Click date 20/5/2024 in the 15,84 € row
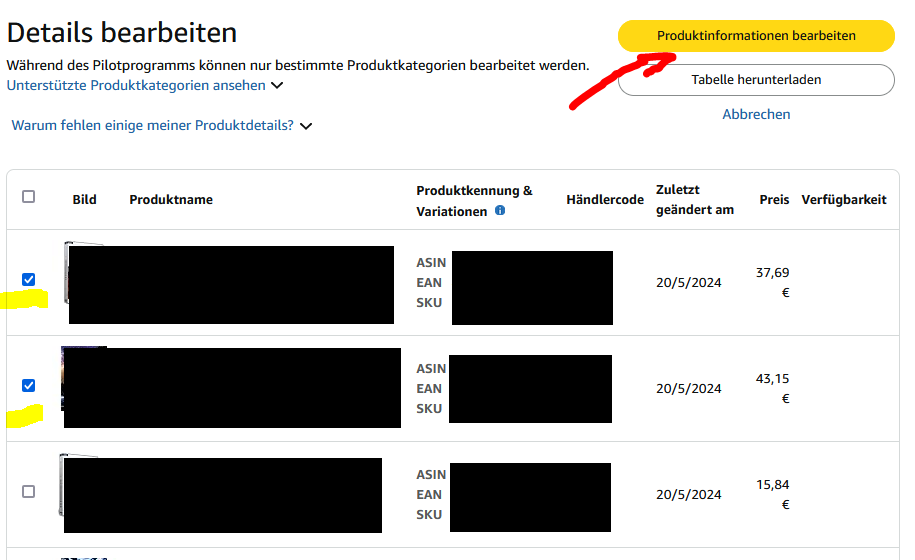This screenshot has width=915, height=560. pos(689,495)
